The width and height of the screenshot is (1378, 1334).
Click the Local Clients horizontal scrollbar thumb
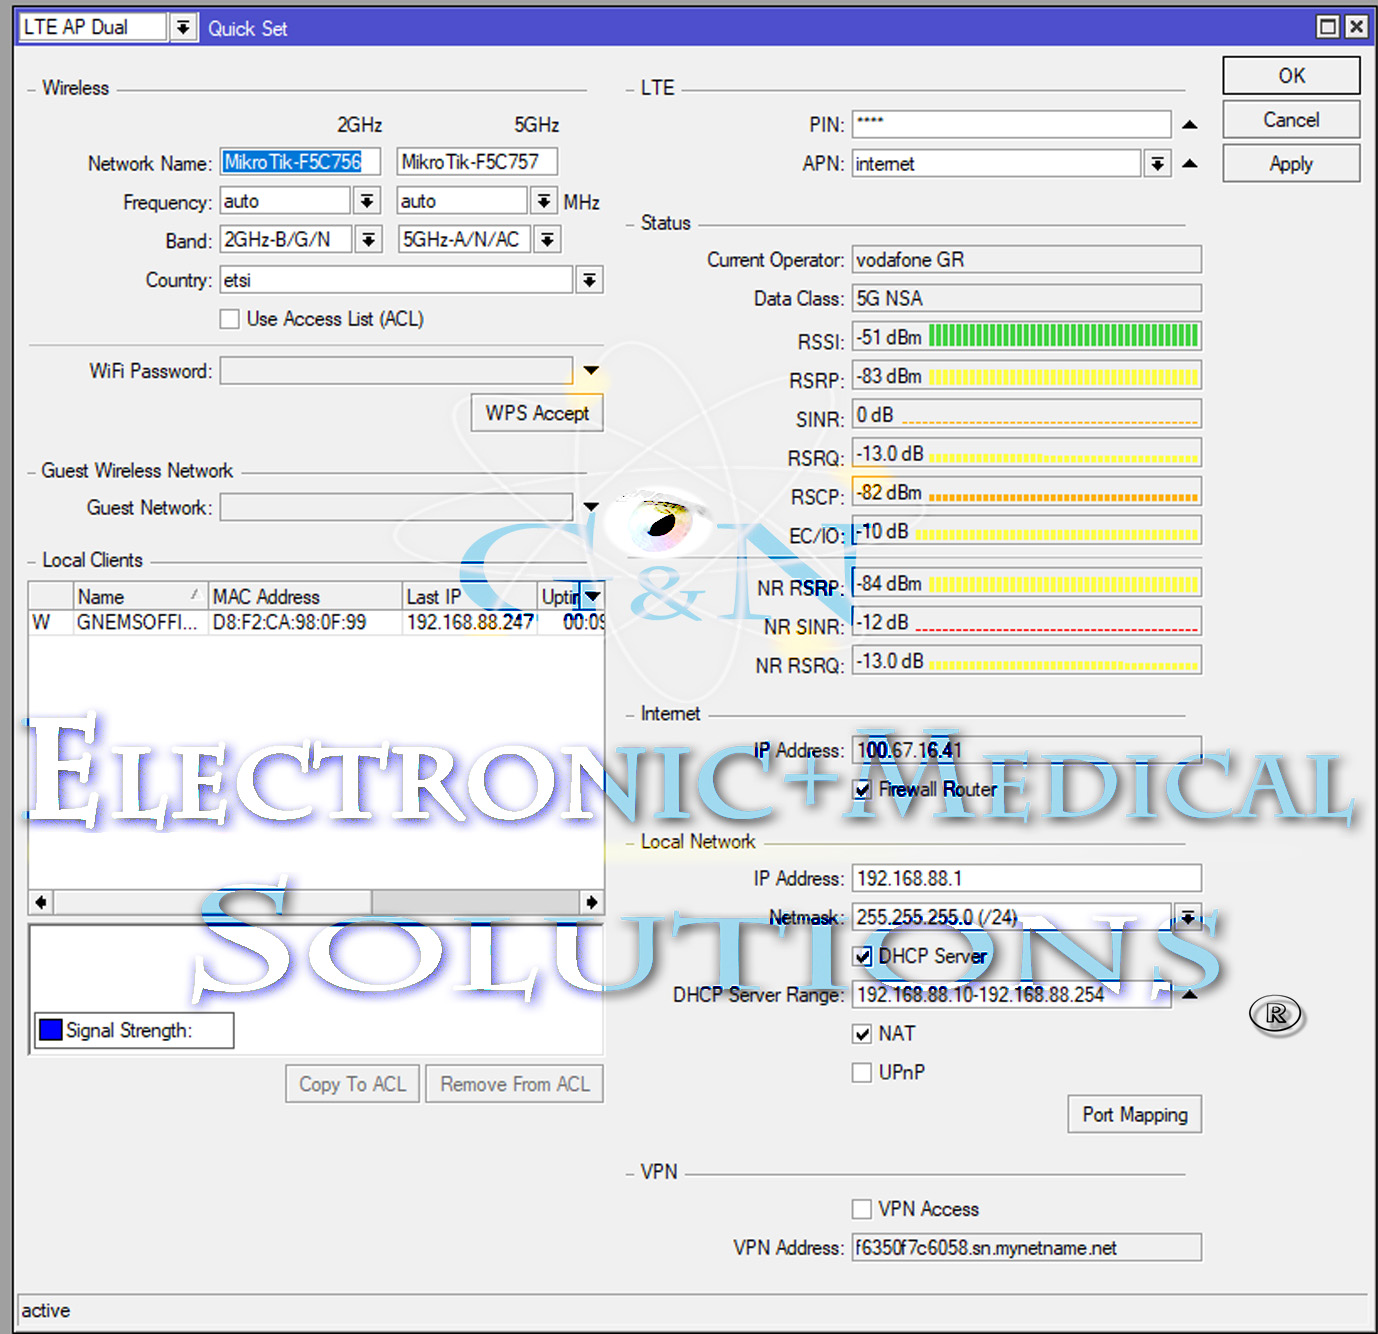click(x=212, y=902)
